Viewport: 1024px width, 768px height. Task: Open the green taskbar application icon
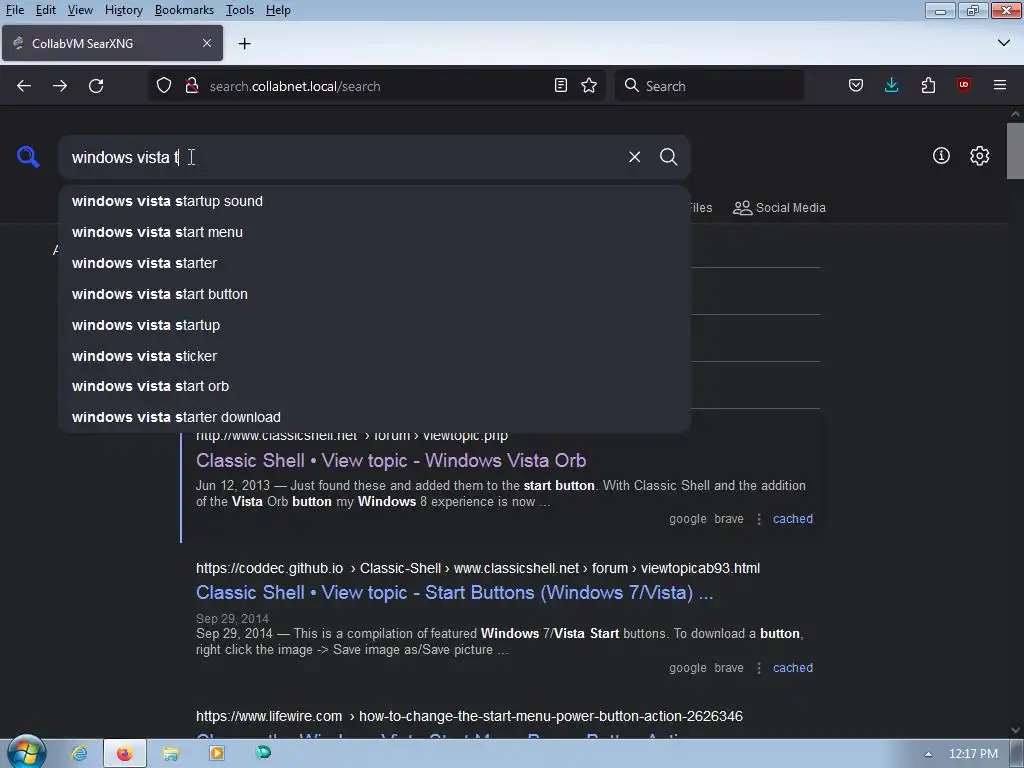263,753
